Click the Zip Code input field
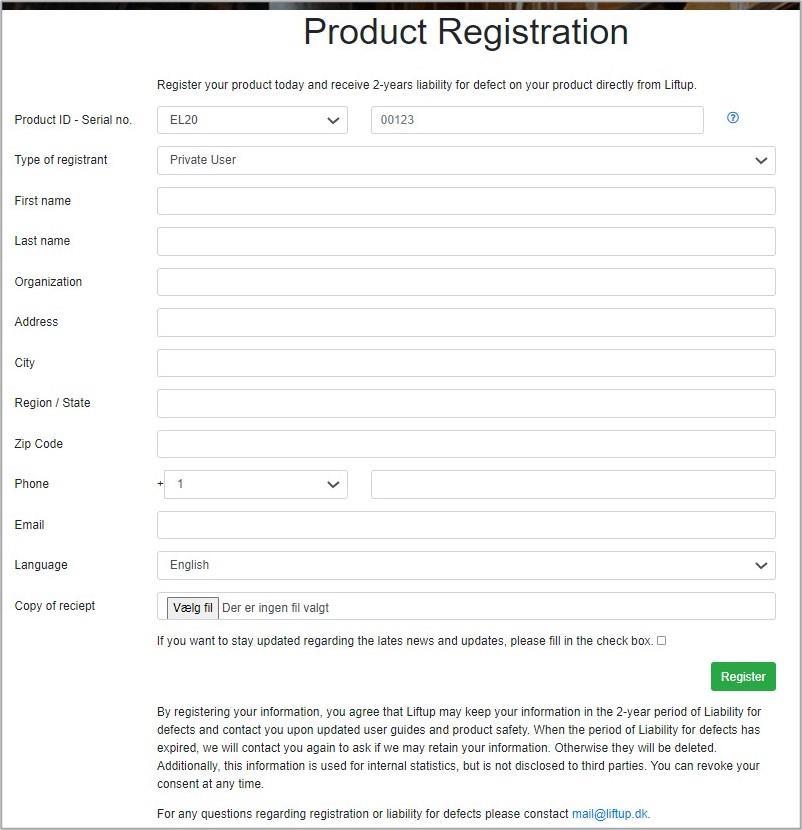The image size is (802, 830). [466, 444]
